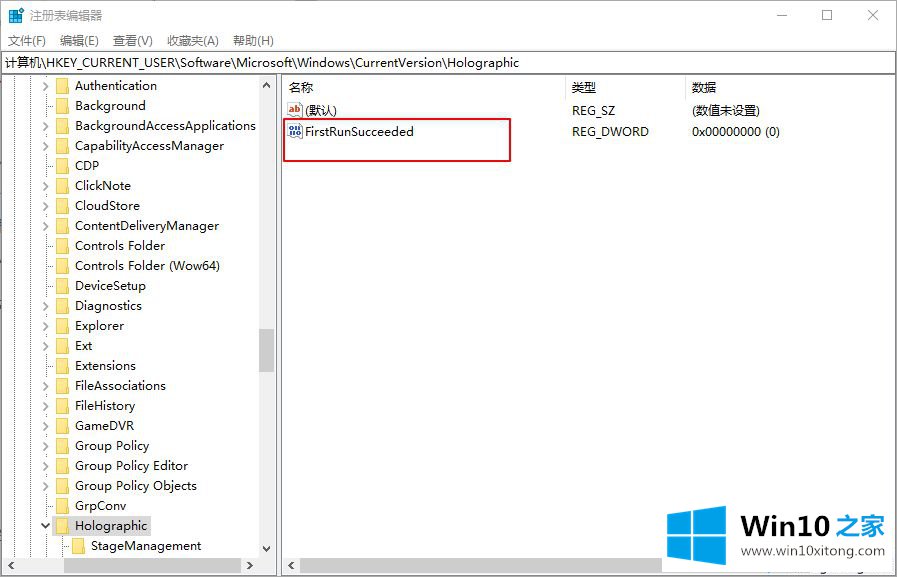Click the 0x00000000 (0) data cell

[736, 132]
